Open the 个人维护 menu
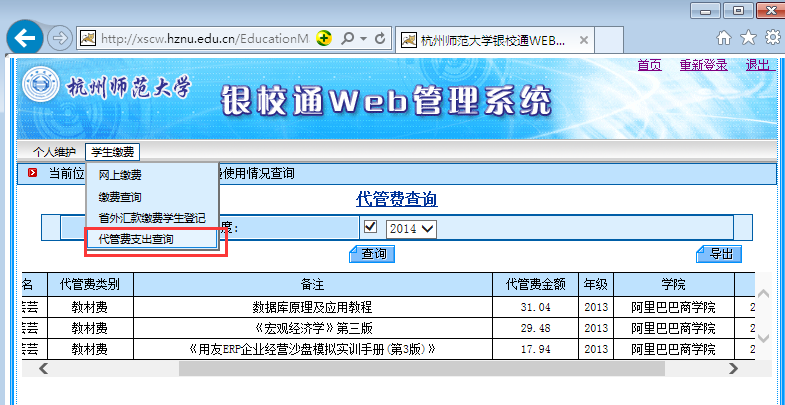 tap(54, 152)
